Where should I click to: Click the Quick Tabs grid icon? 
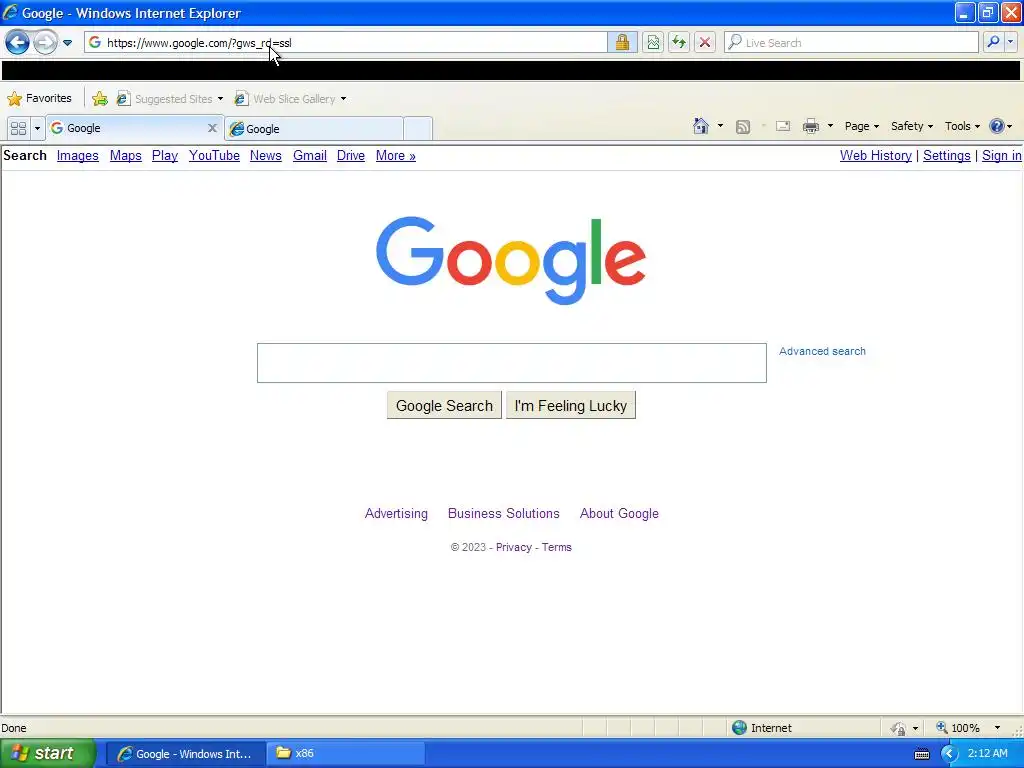[x=18, y=128]
